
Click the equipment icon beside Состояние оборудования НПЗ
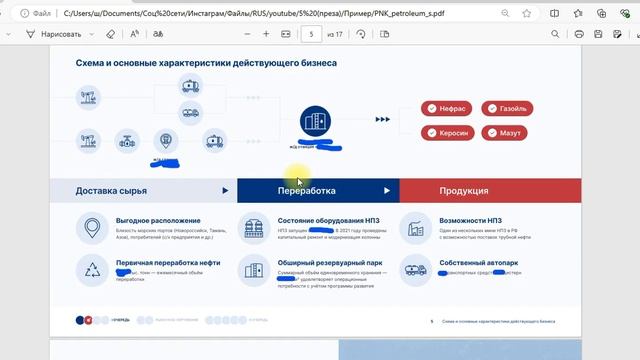(x=253, y=228)
